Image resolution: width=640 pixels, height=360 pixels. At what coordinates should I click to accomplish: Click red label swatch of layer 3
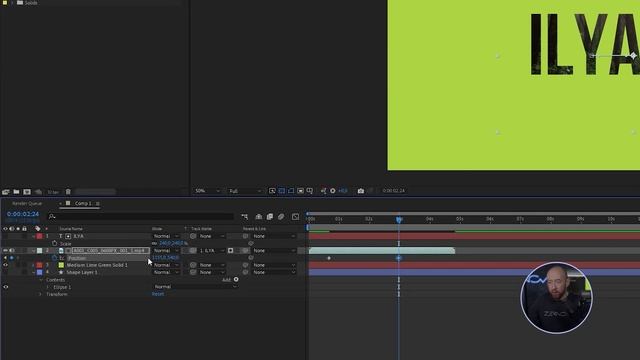[40, 265]
